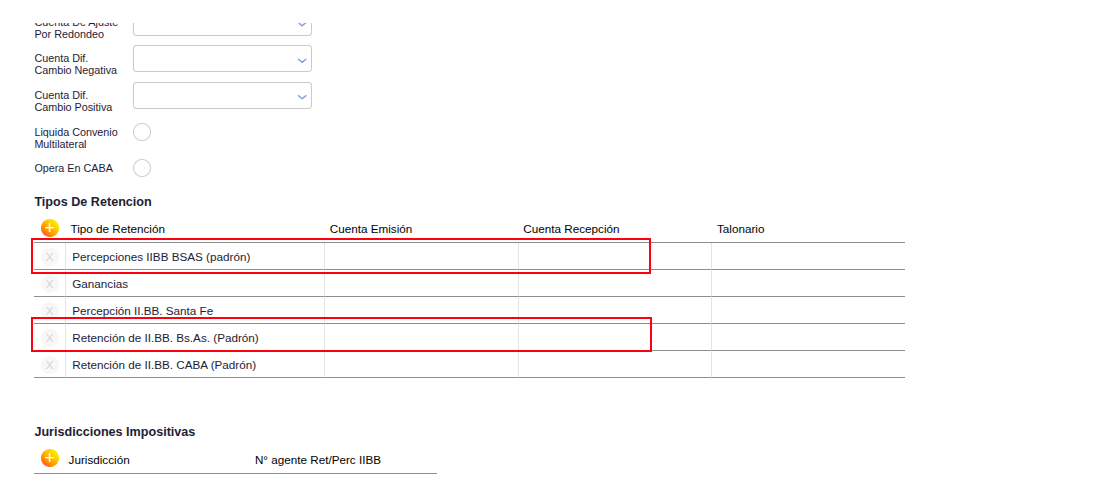Click Cuenta Emisión cell for Retención Bs.As. row

point(420,338)
